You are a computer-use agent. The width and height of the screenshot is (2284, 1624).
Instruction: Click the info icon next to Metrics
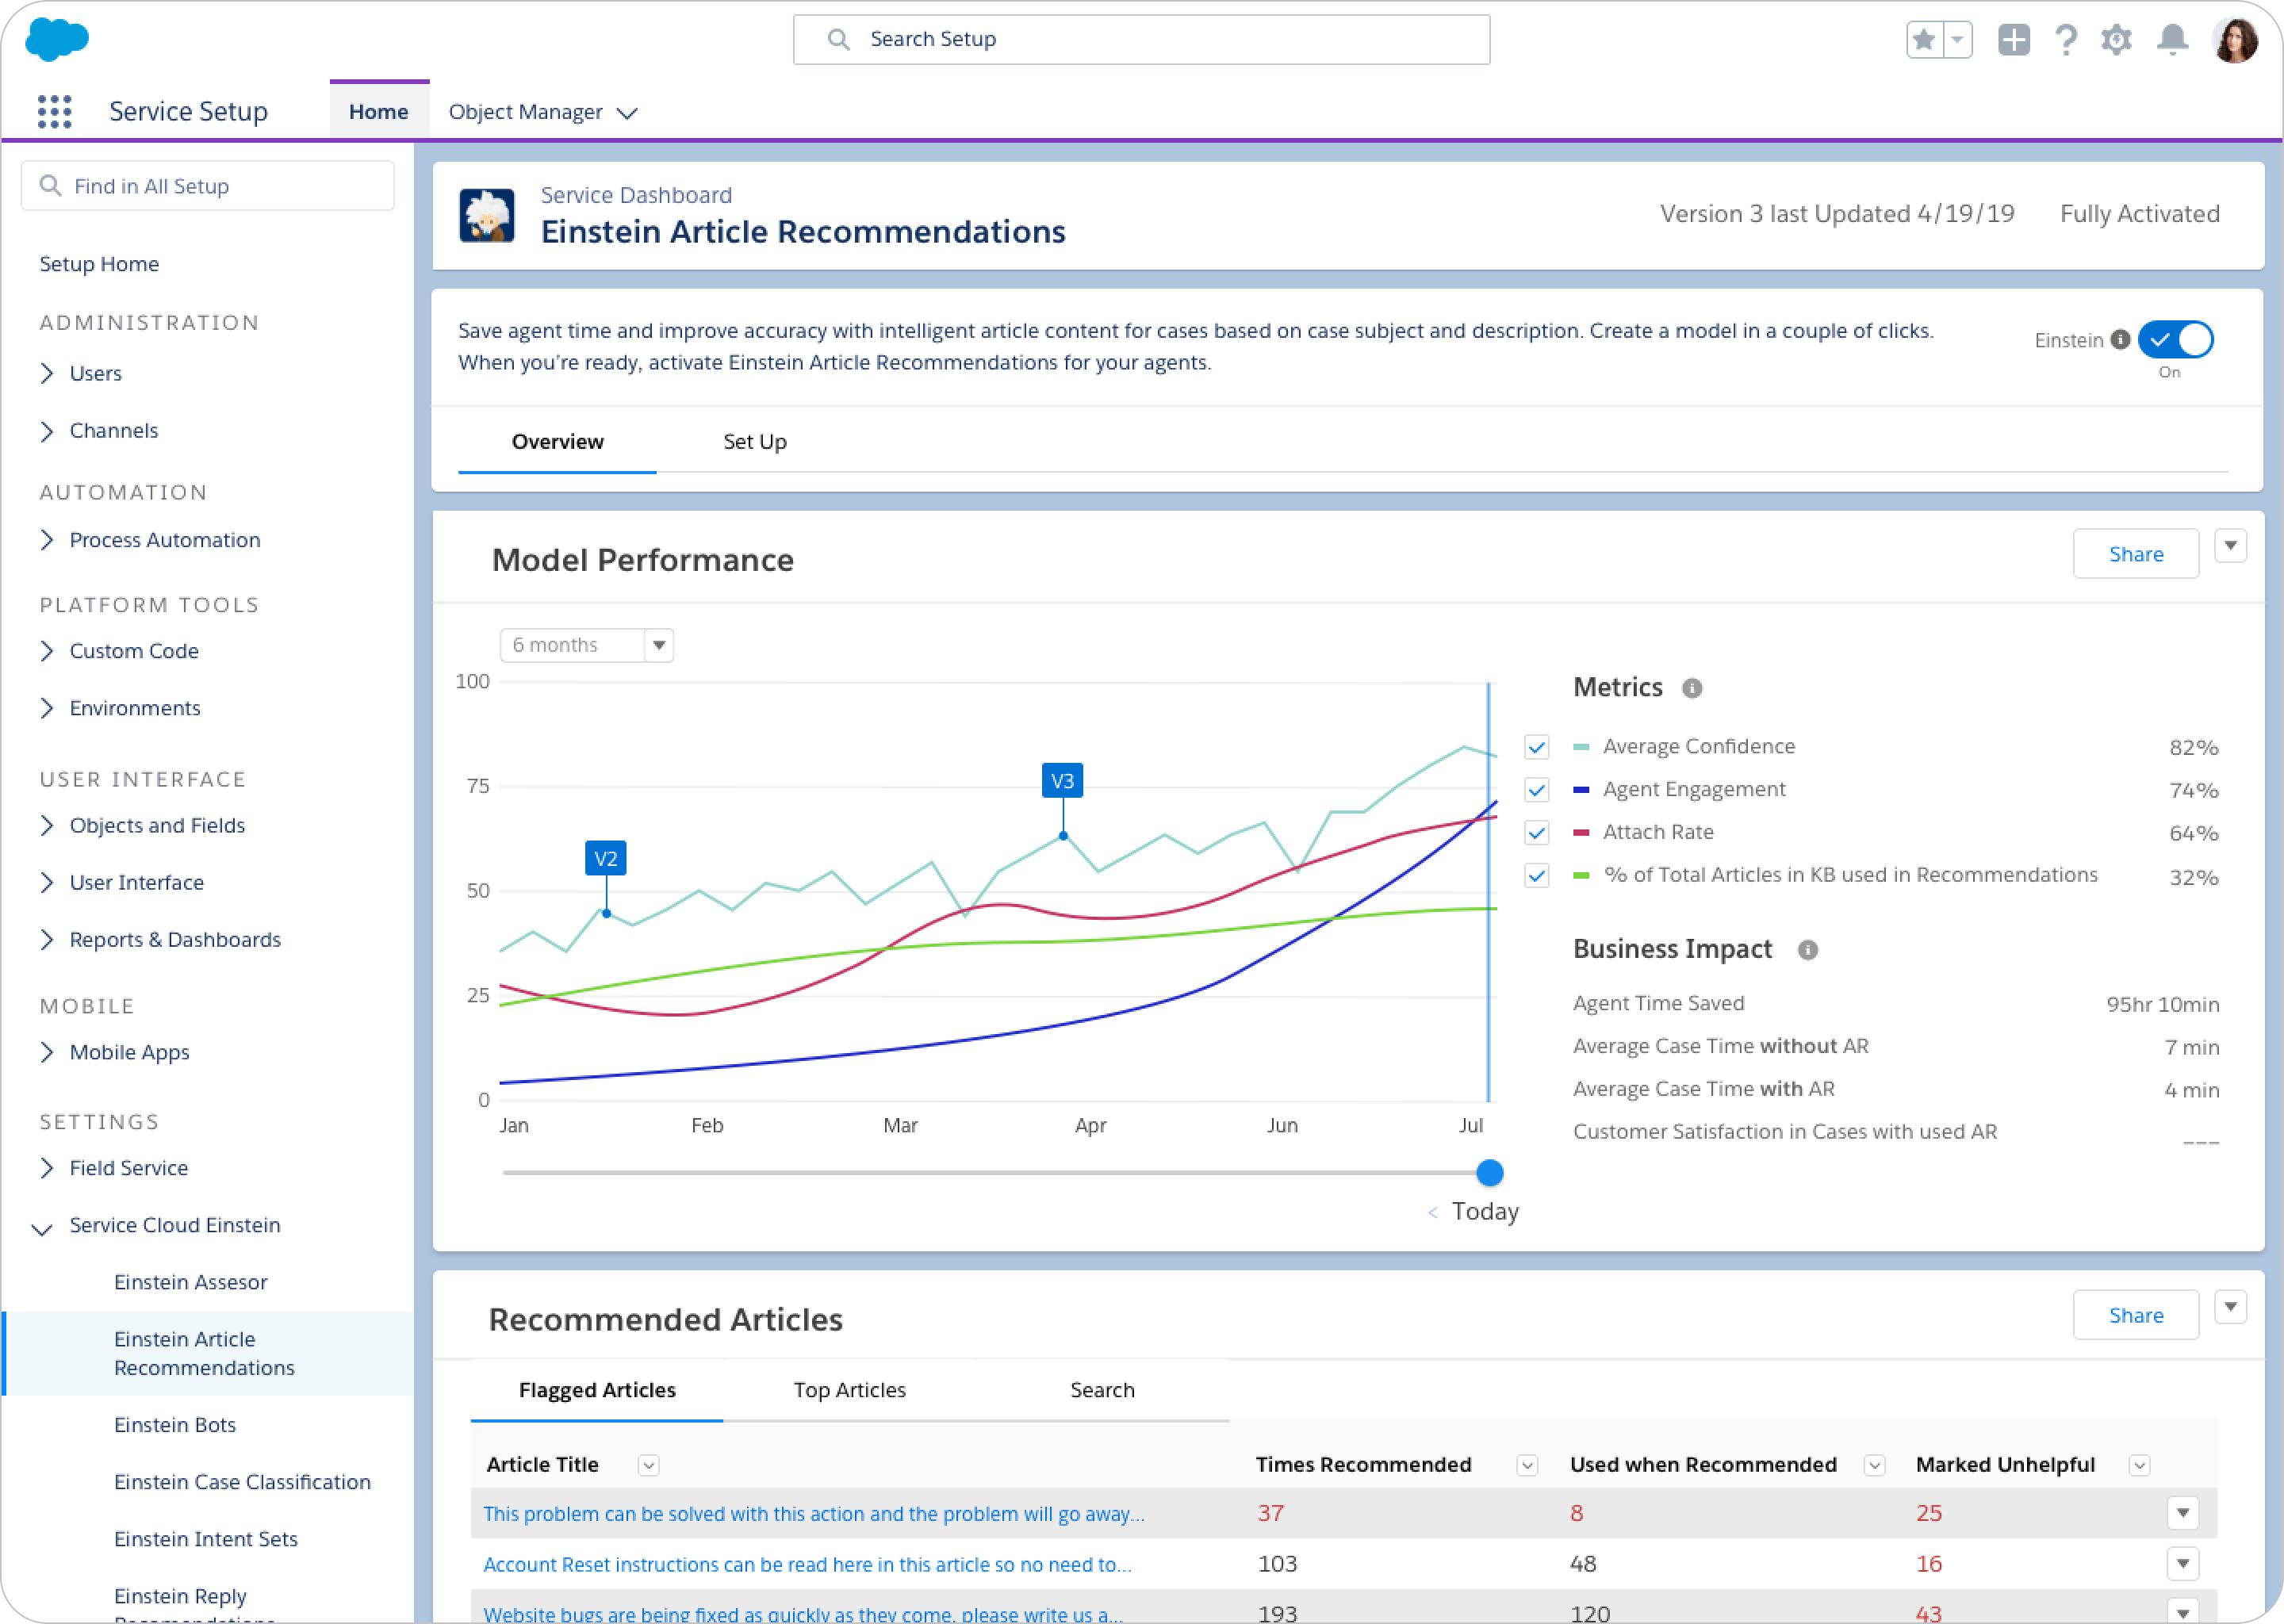click(1692, 688)
